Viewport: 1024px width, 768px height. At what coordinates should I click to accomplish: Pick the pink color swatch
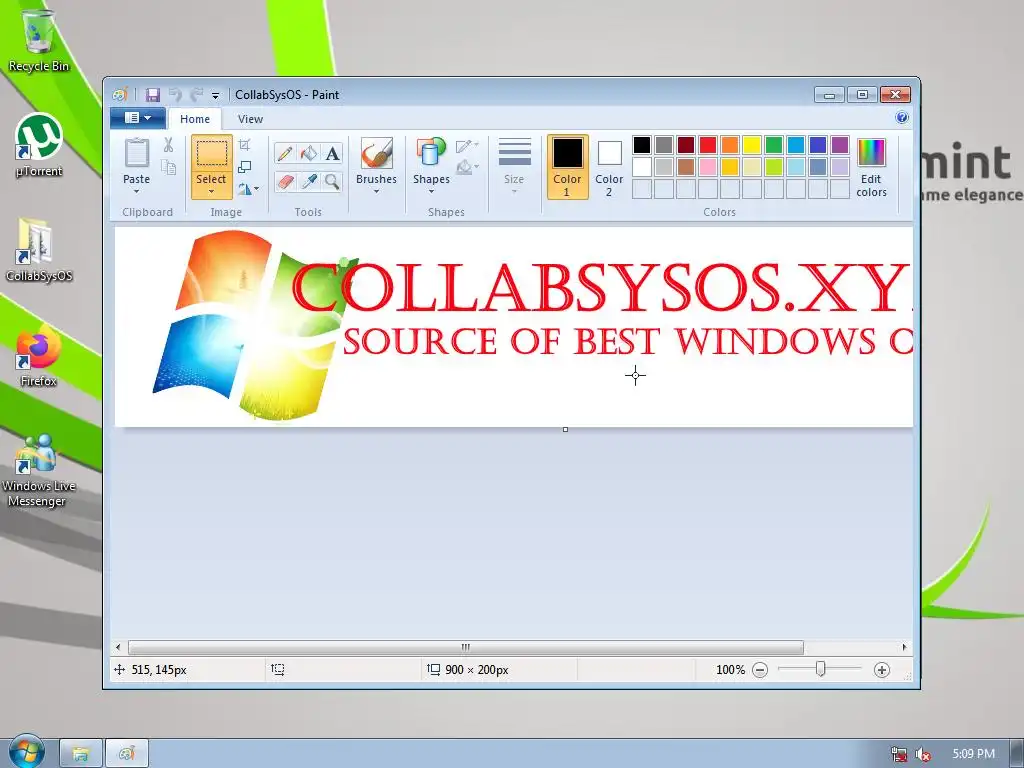(x=708, y=167)
